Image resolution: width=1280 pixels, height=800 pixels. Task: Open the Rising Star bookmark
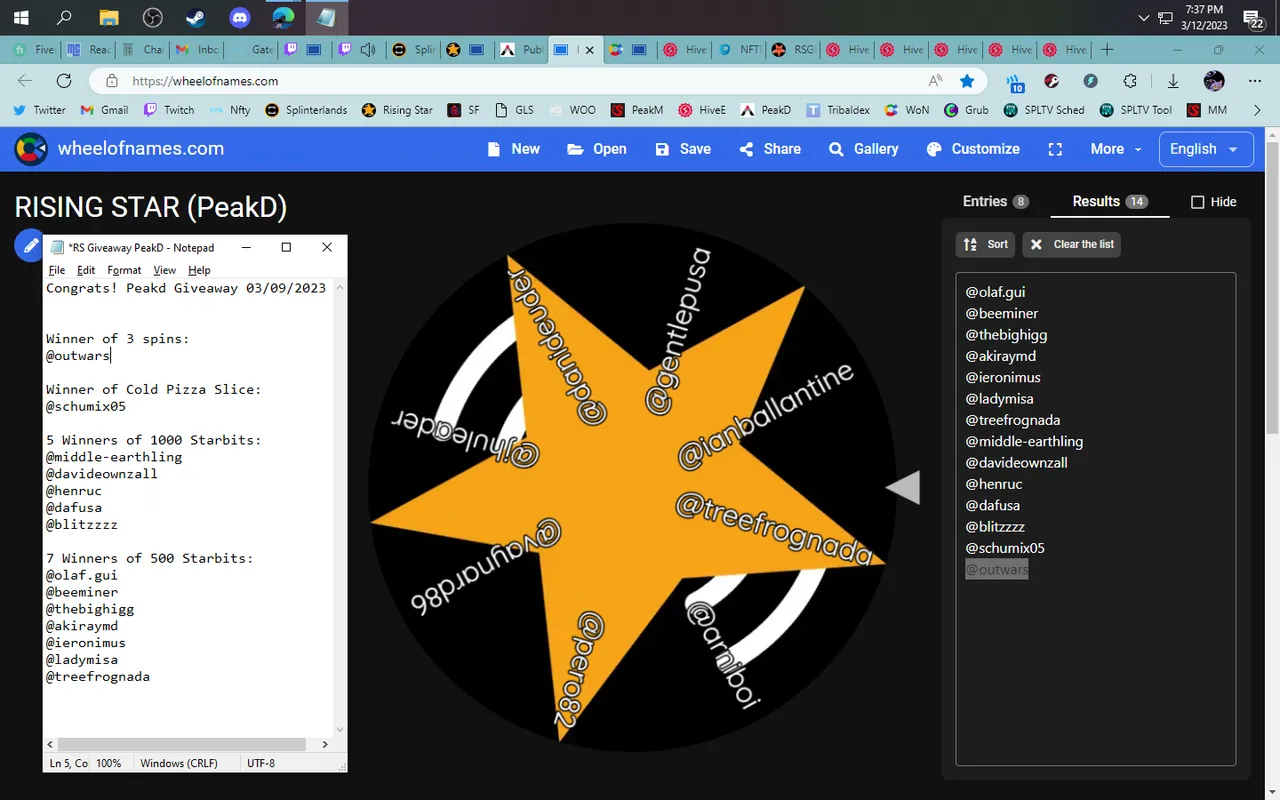coord(398,110)
